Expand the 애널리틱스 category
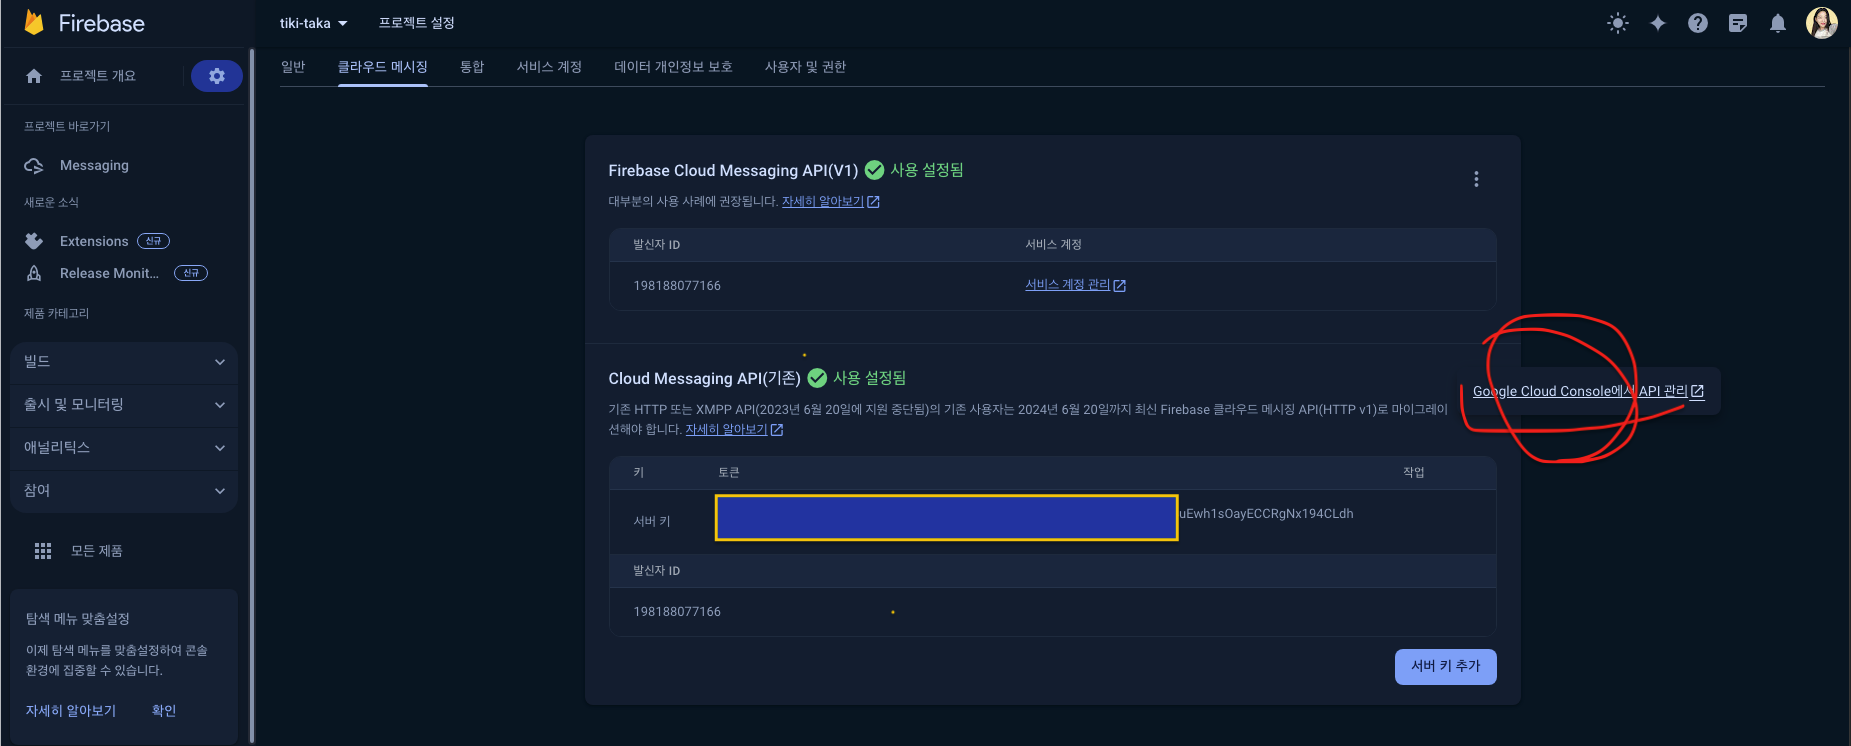Viewport: 1851px width, 746px height. (x=124, y=448)
